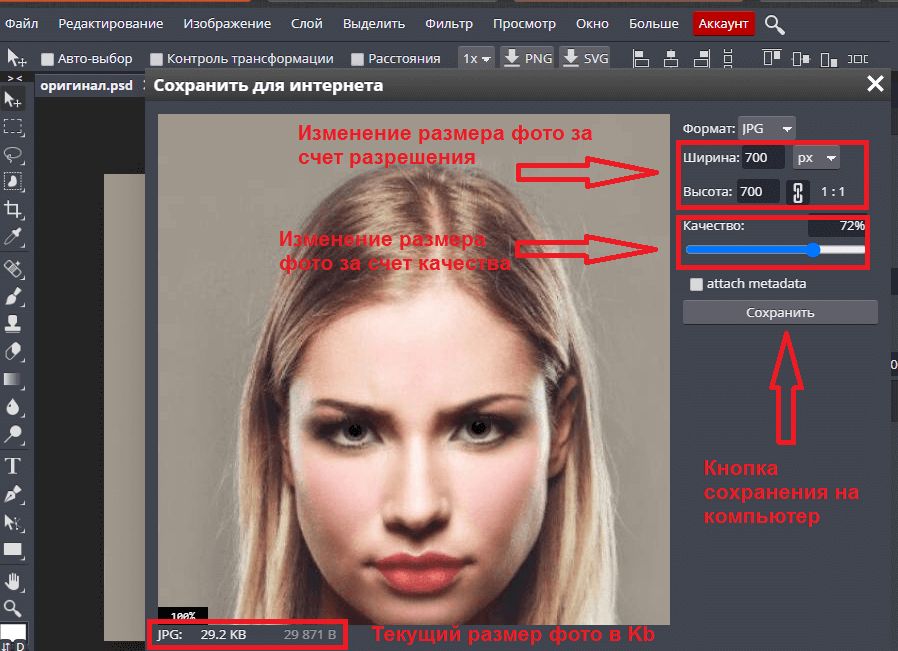
Task: Open the Формат JPG dropdown
Action: (766, 129)
